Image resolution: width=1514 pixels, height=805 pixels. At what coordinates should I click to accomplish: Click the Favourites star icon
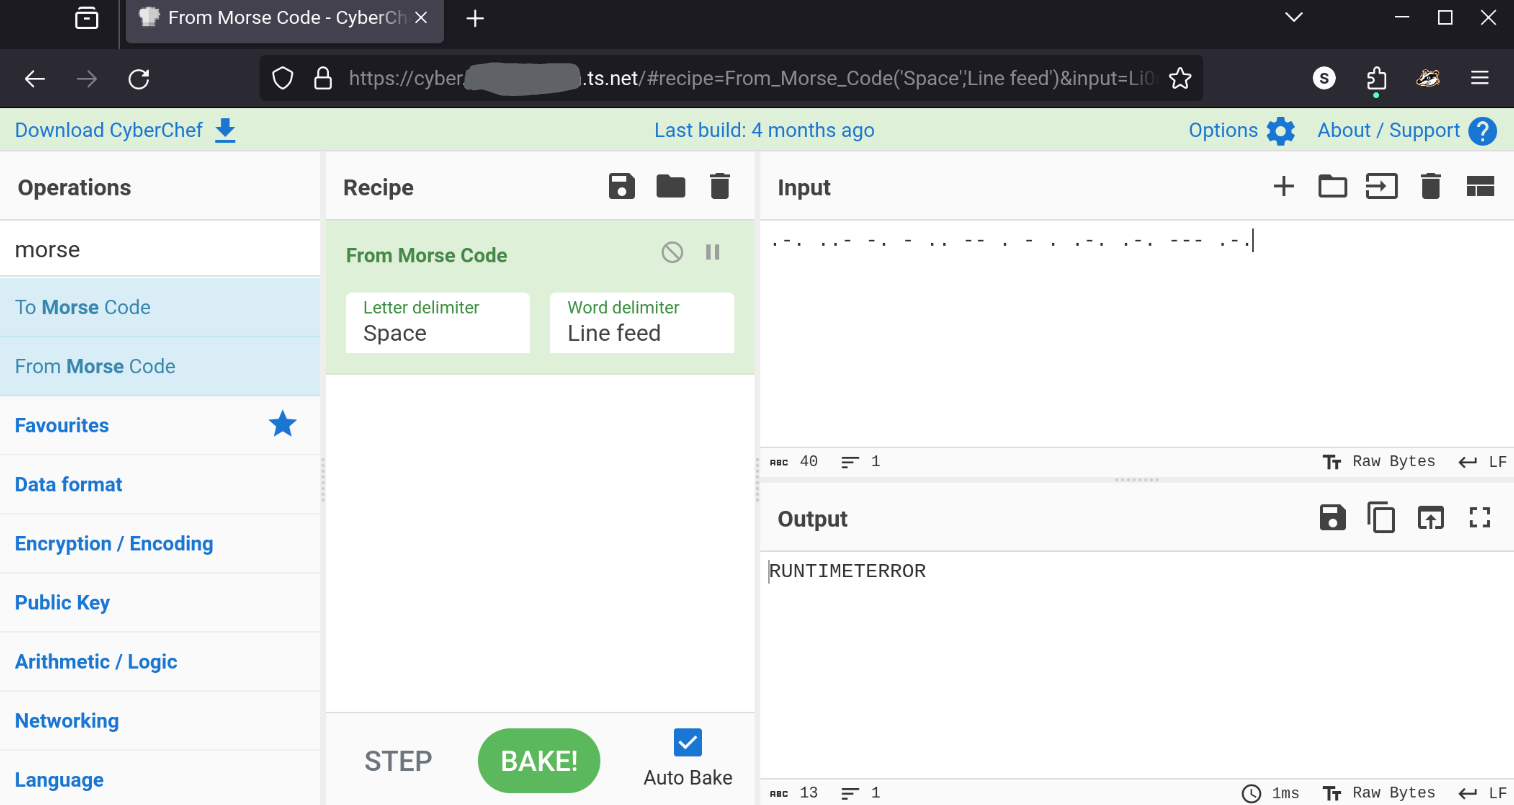coord(283,424)
